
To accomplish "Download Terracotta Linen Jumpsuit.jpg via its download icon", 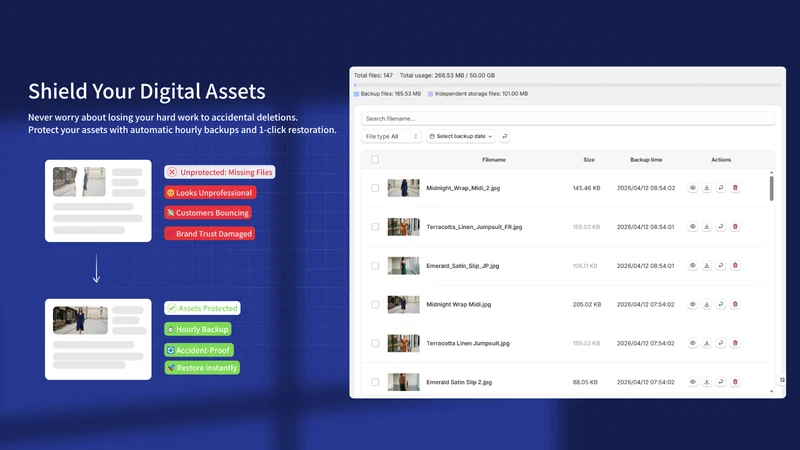I will coord(707,343).
